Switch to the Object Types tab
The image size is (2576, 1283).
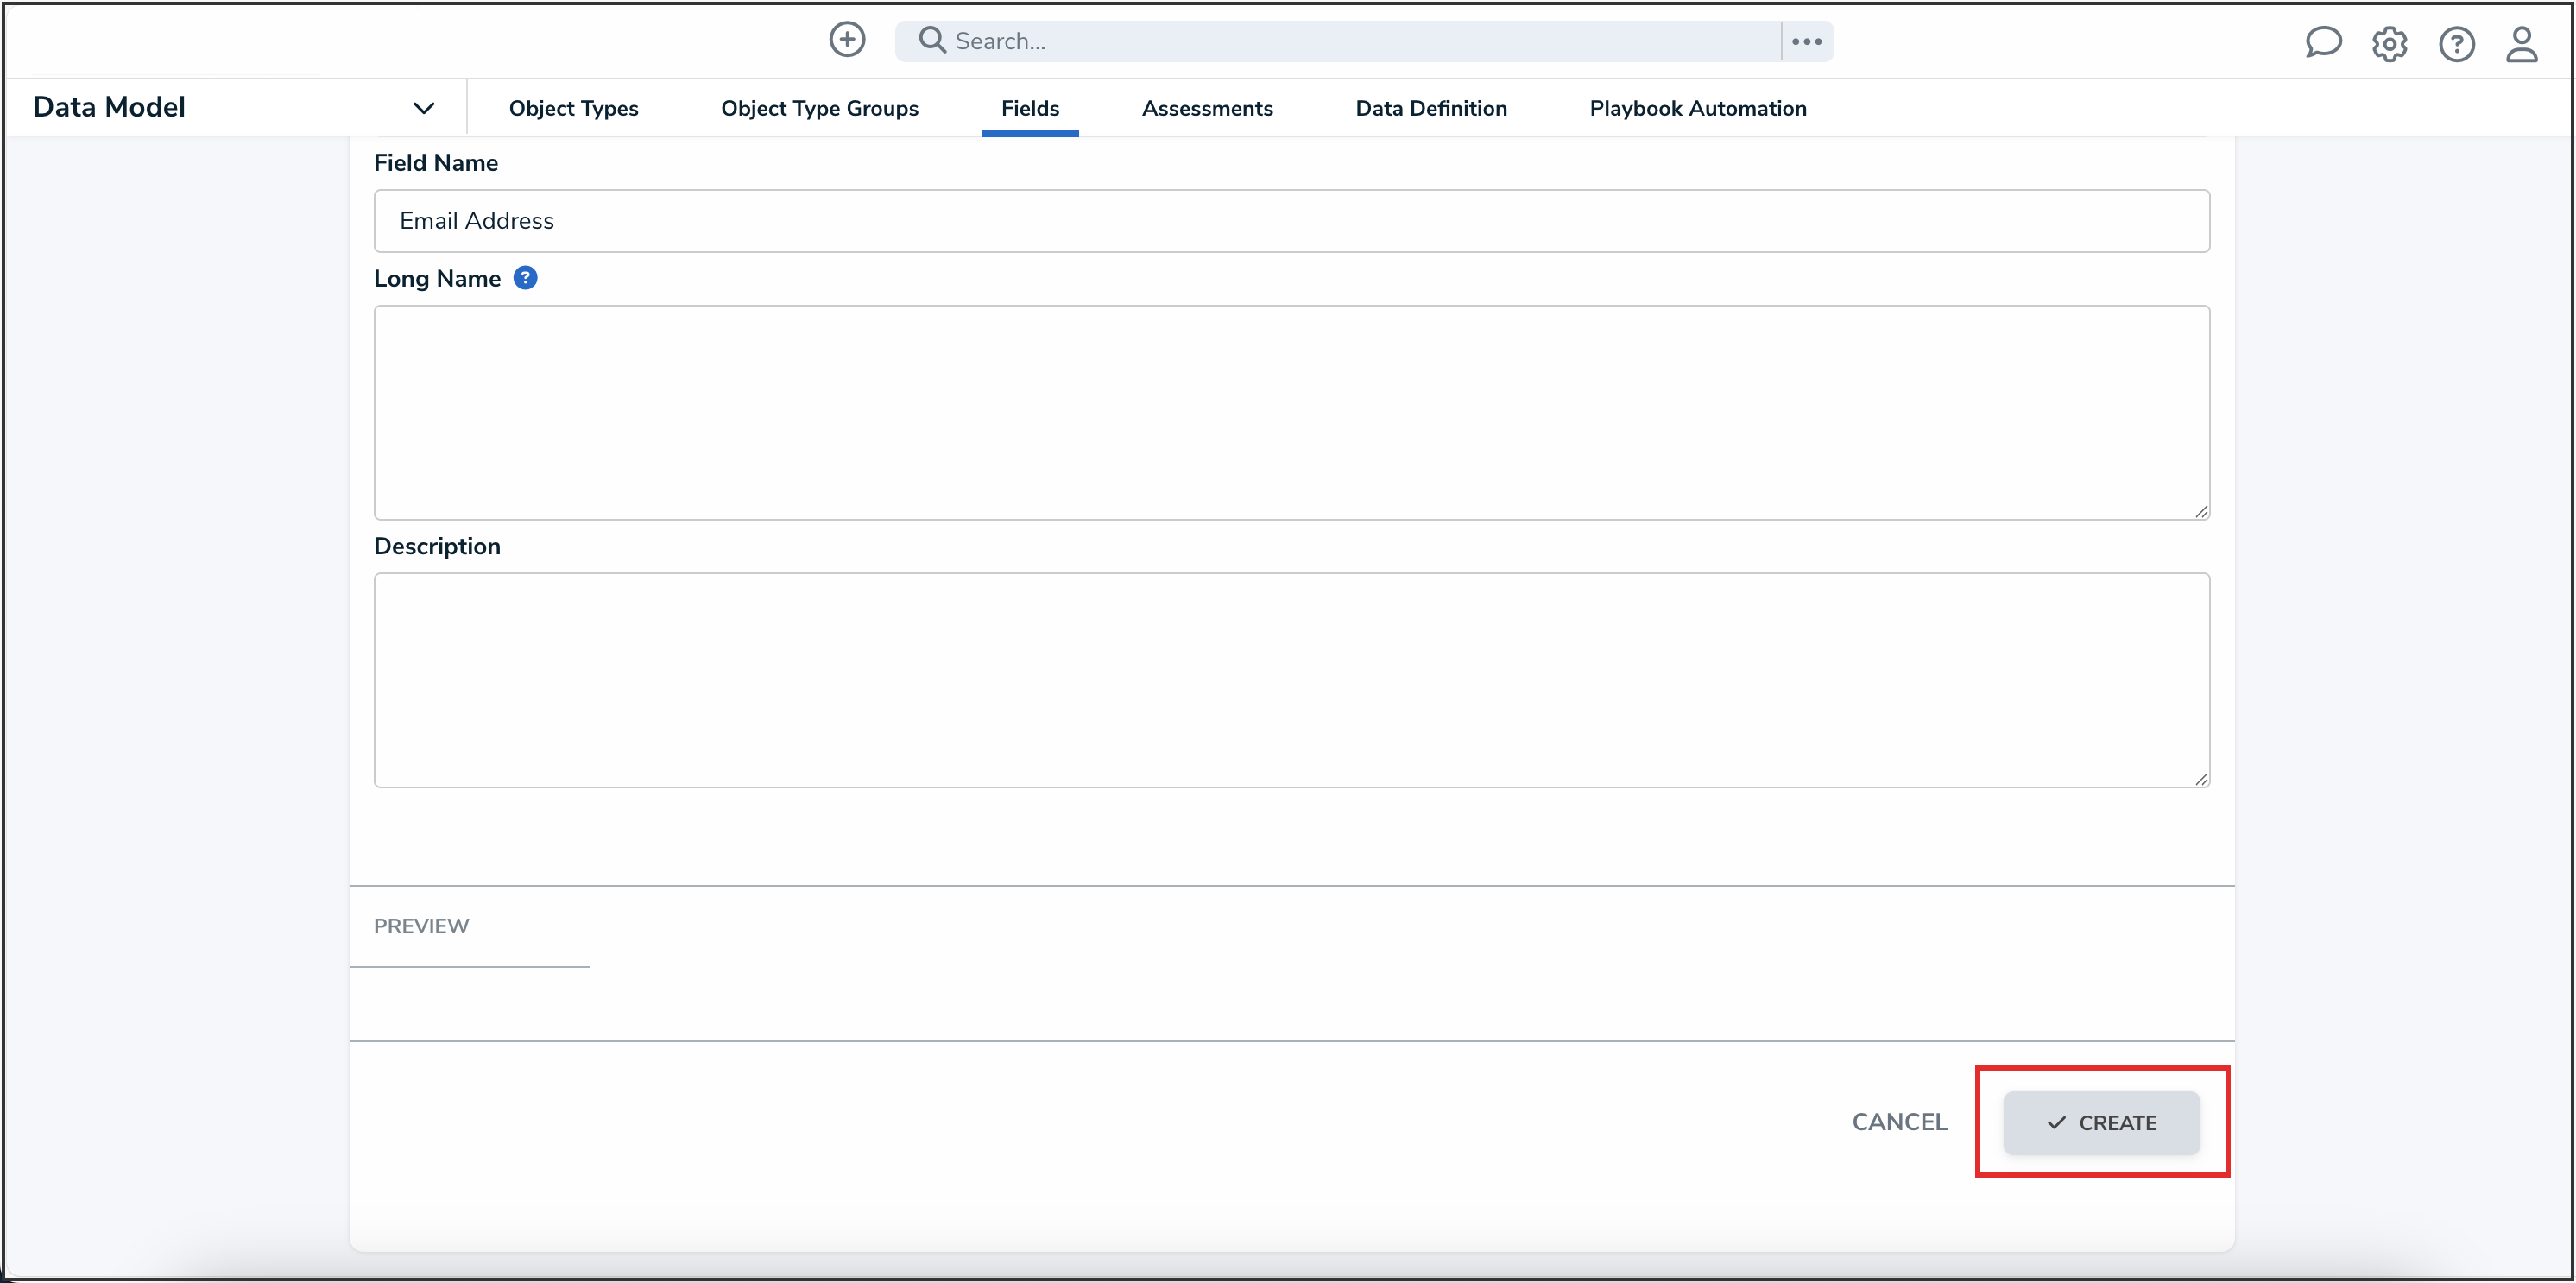click(x=573, y=108)
